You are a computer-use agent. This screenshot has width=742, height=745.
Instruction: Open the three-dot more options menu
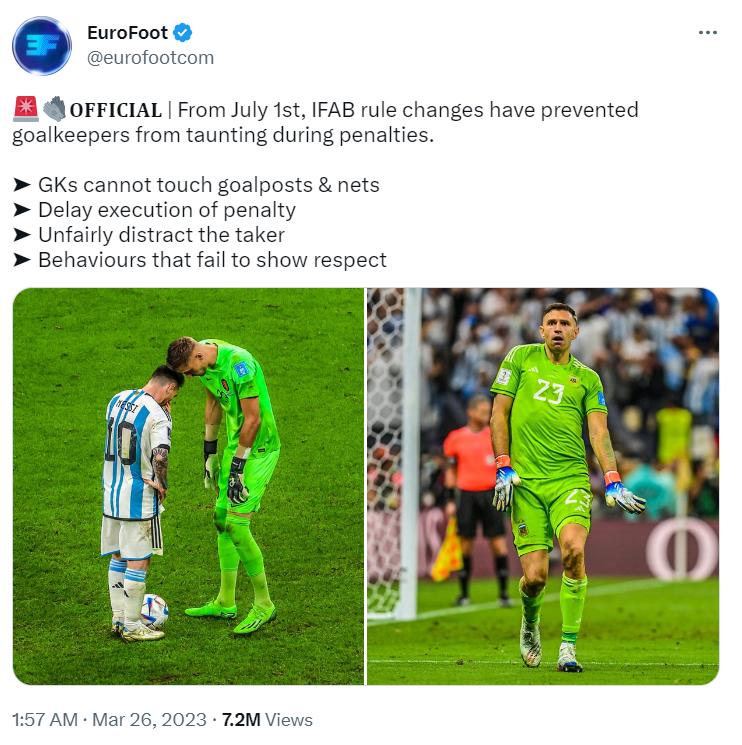(x=707, y=32)
